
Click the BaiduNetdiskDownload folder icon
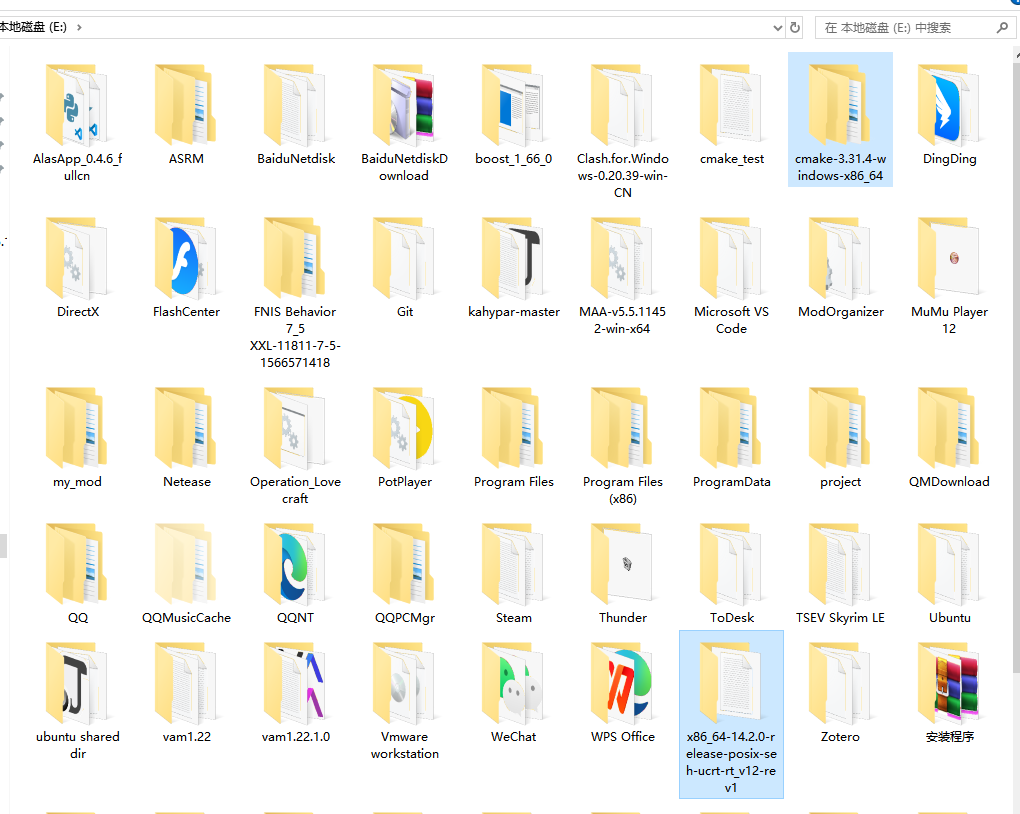[404, 105]
